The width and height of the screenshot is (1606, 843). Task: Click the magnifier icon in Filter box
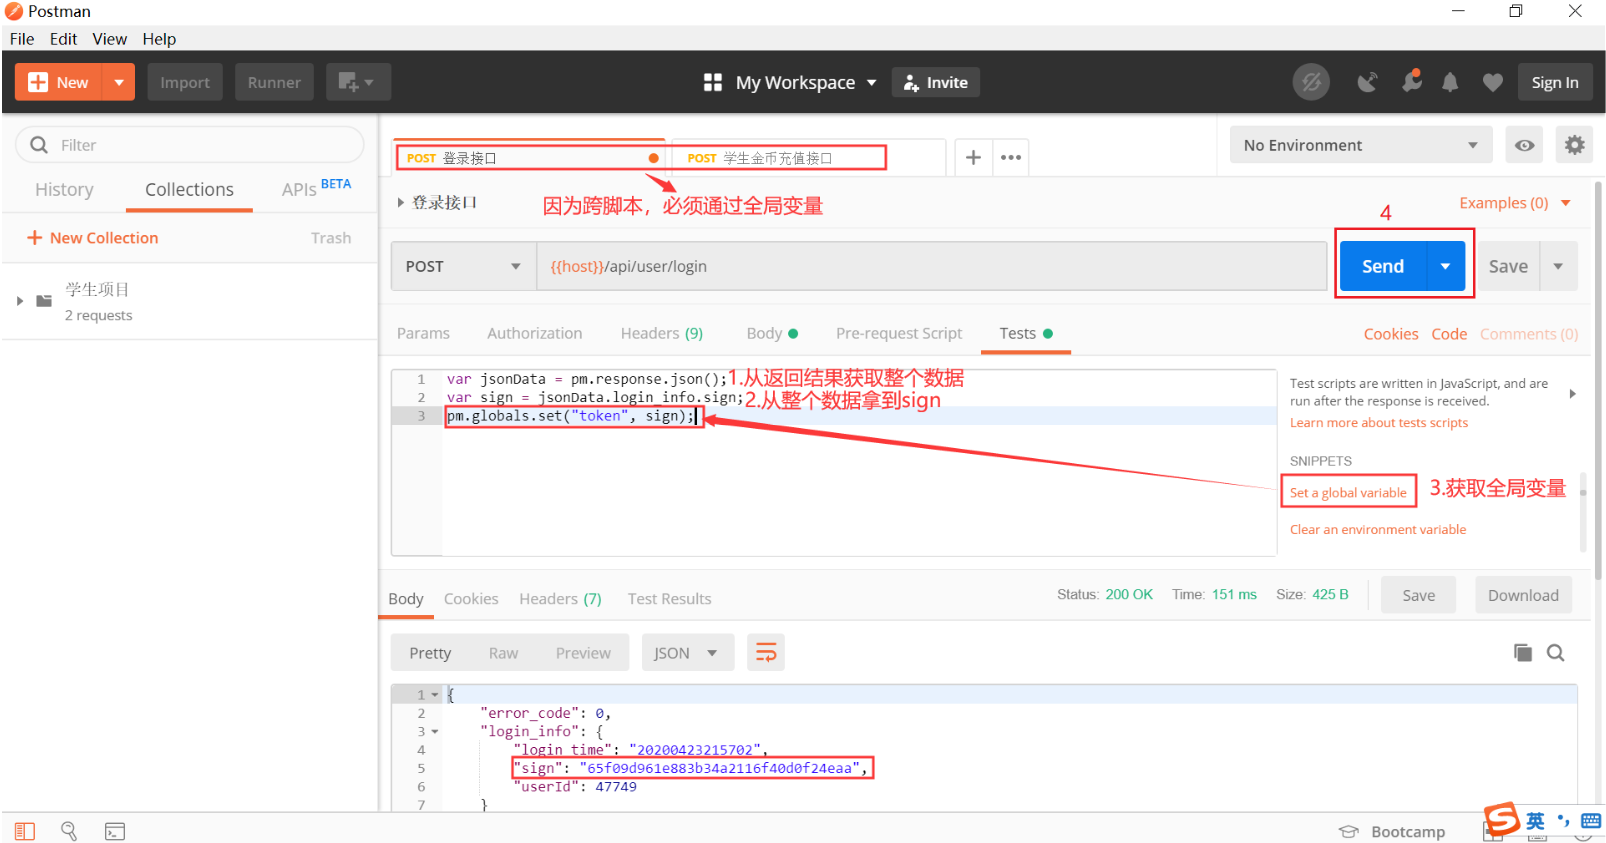[x=39, y=145]
